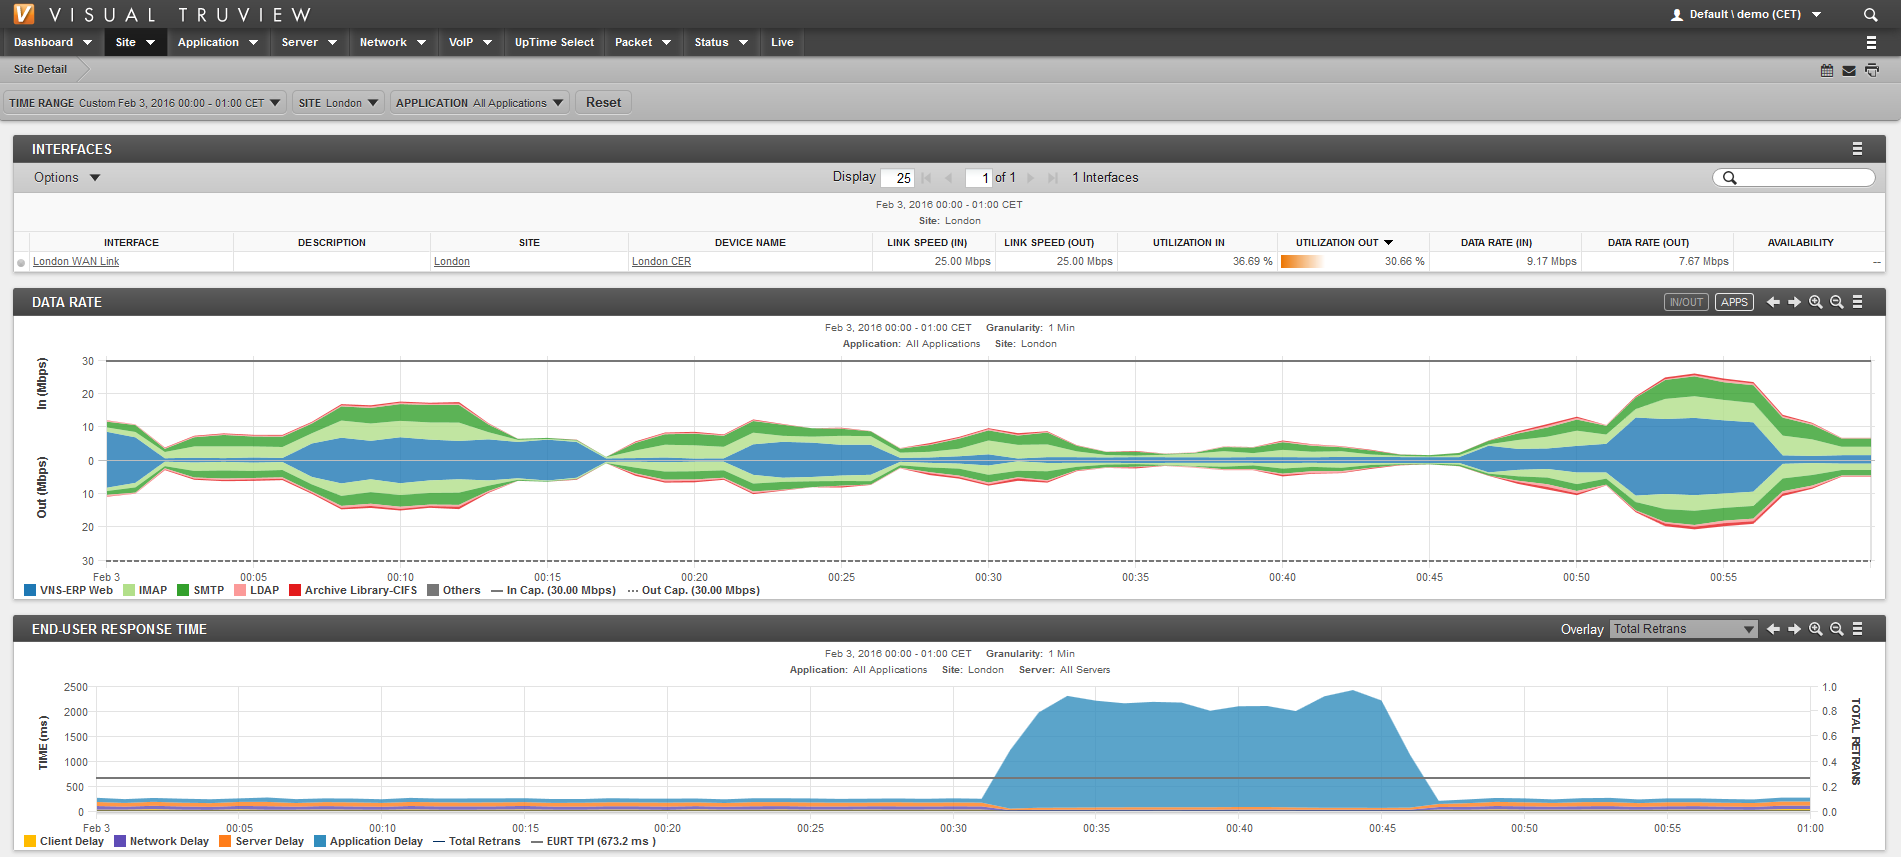Click the Utilization Out progress bar

1302,262
